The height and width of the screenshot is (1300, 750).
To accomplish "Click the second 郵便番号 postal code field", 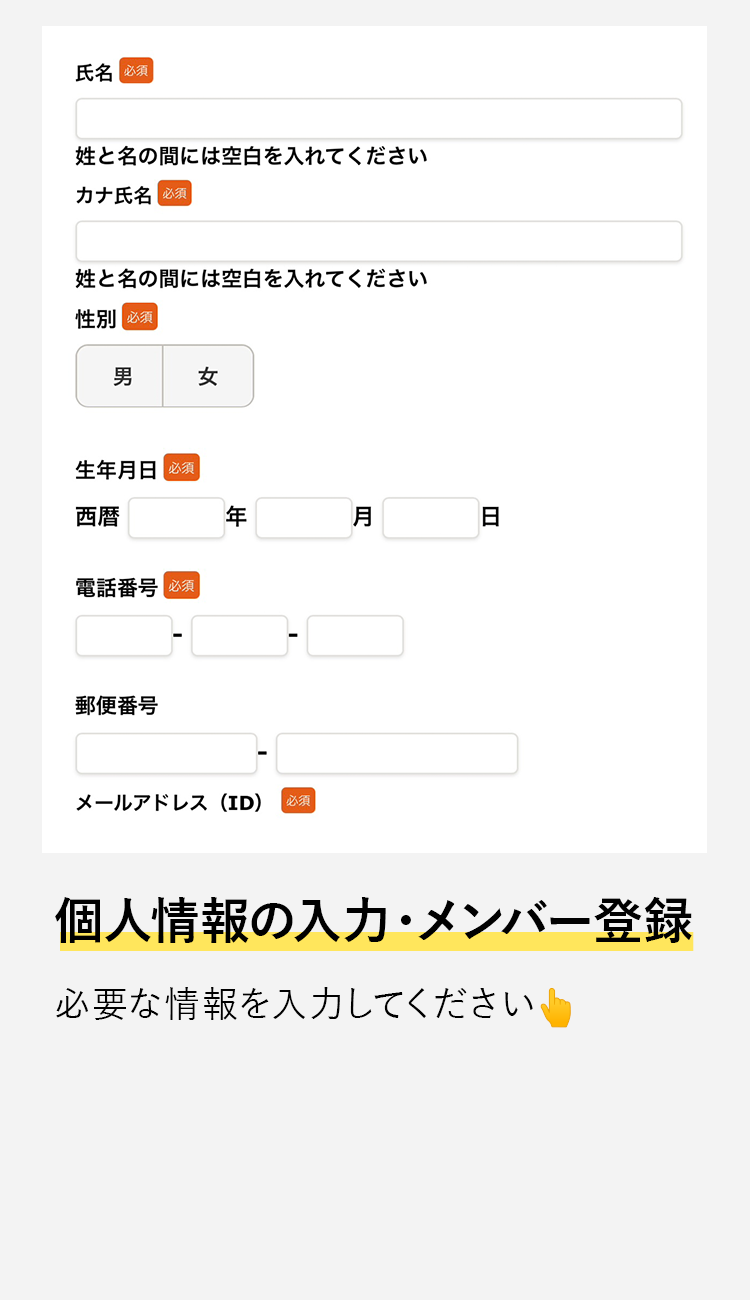I will coord(397,754).
